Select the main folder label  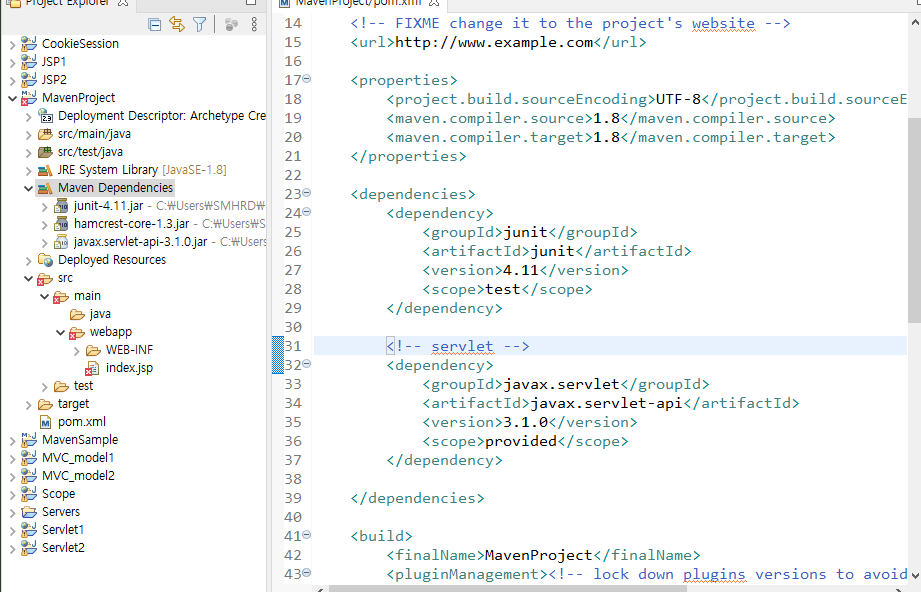click(87, 296)
